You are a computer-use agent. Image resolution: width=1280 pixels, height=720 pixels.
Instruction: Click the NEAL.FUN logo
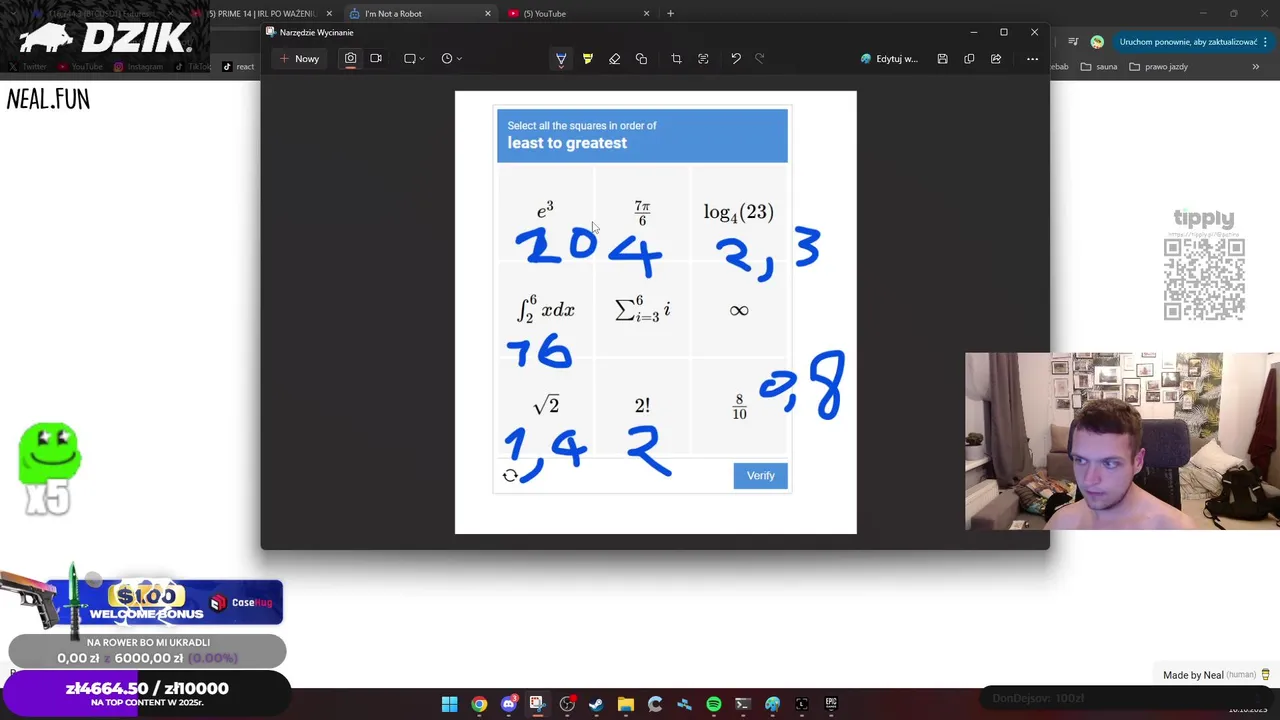click(x=48, y=99)
